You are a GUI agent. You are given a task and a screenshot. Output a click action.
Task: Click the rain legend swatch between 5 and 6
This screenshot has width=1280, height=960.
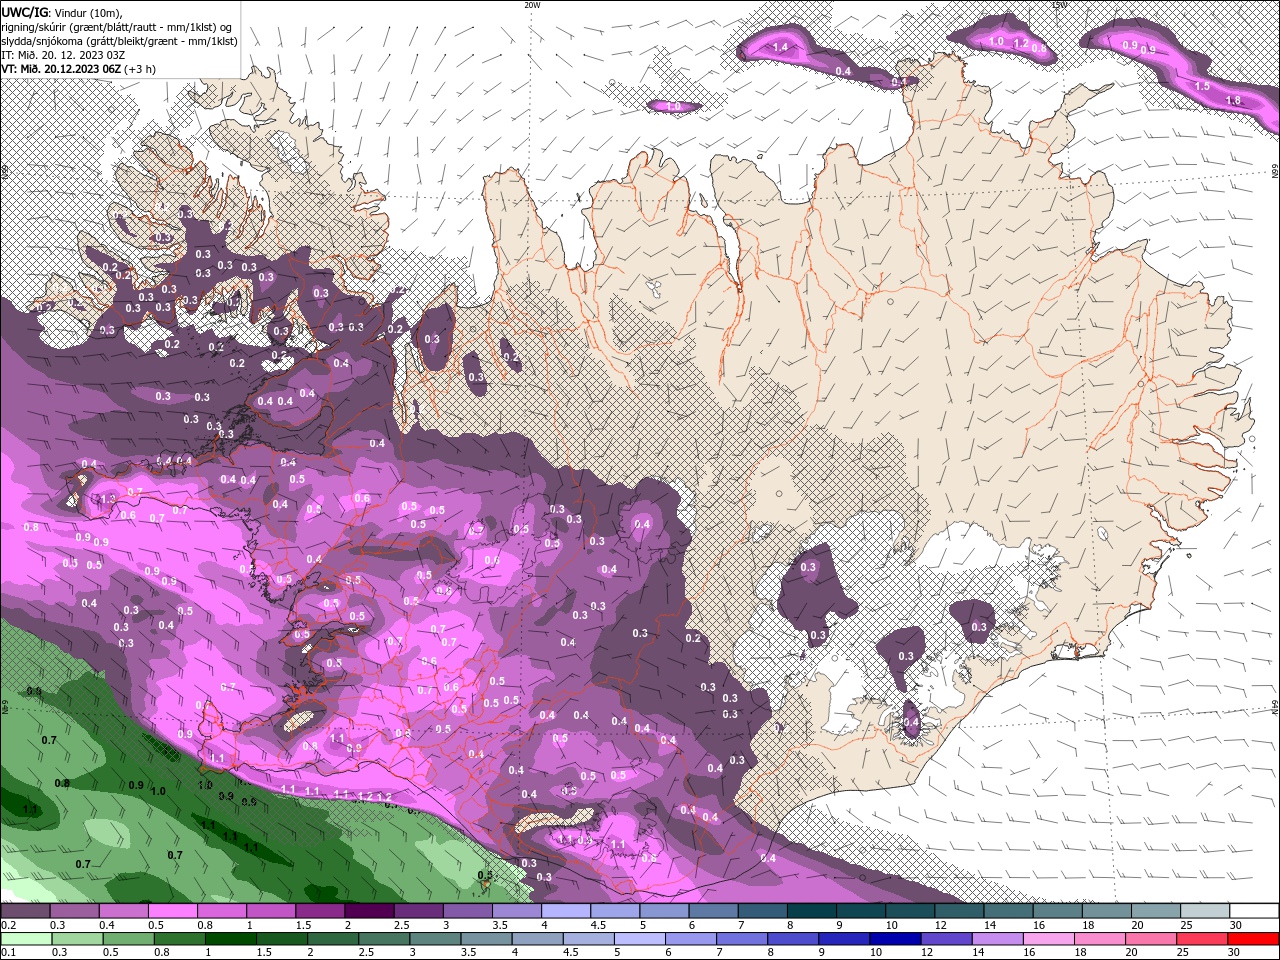pyautogui.click(x=642, y=939)
